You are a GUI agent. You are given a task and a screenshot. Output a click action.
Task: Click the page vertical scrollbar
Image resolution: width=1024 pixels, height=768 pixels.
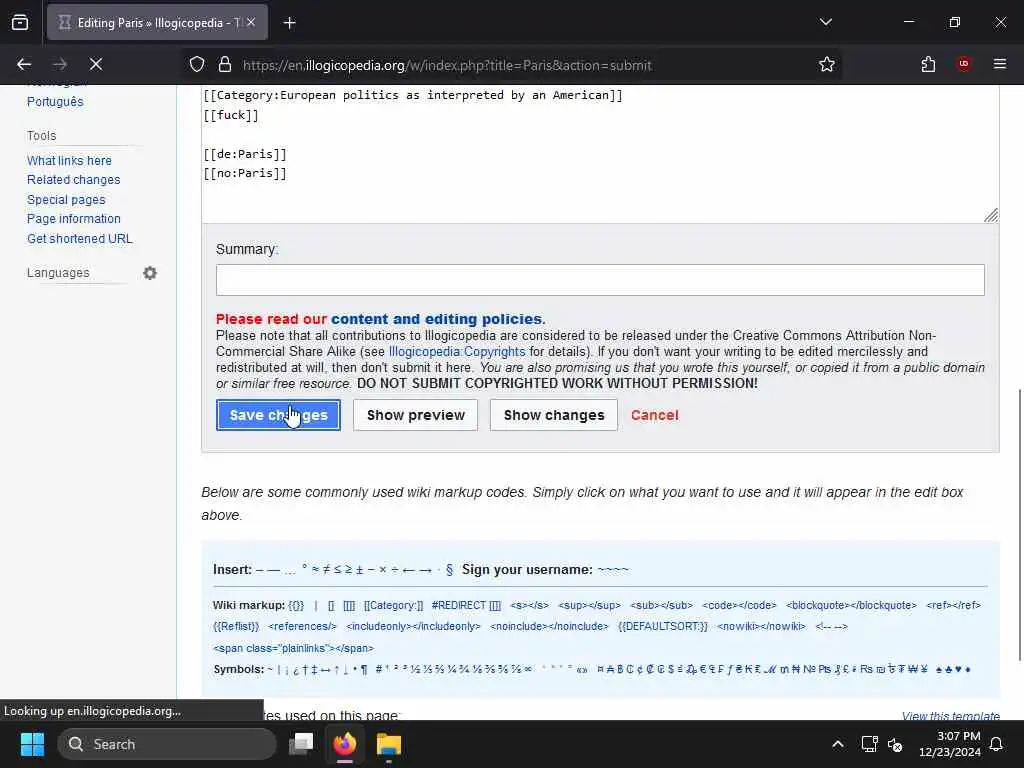pyautogui.click(x=1019, y=525)
